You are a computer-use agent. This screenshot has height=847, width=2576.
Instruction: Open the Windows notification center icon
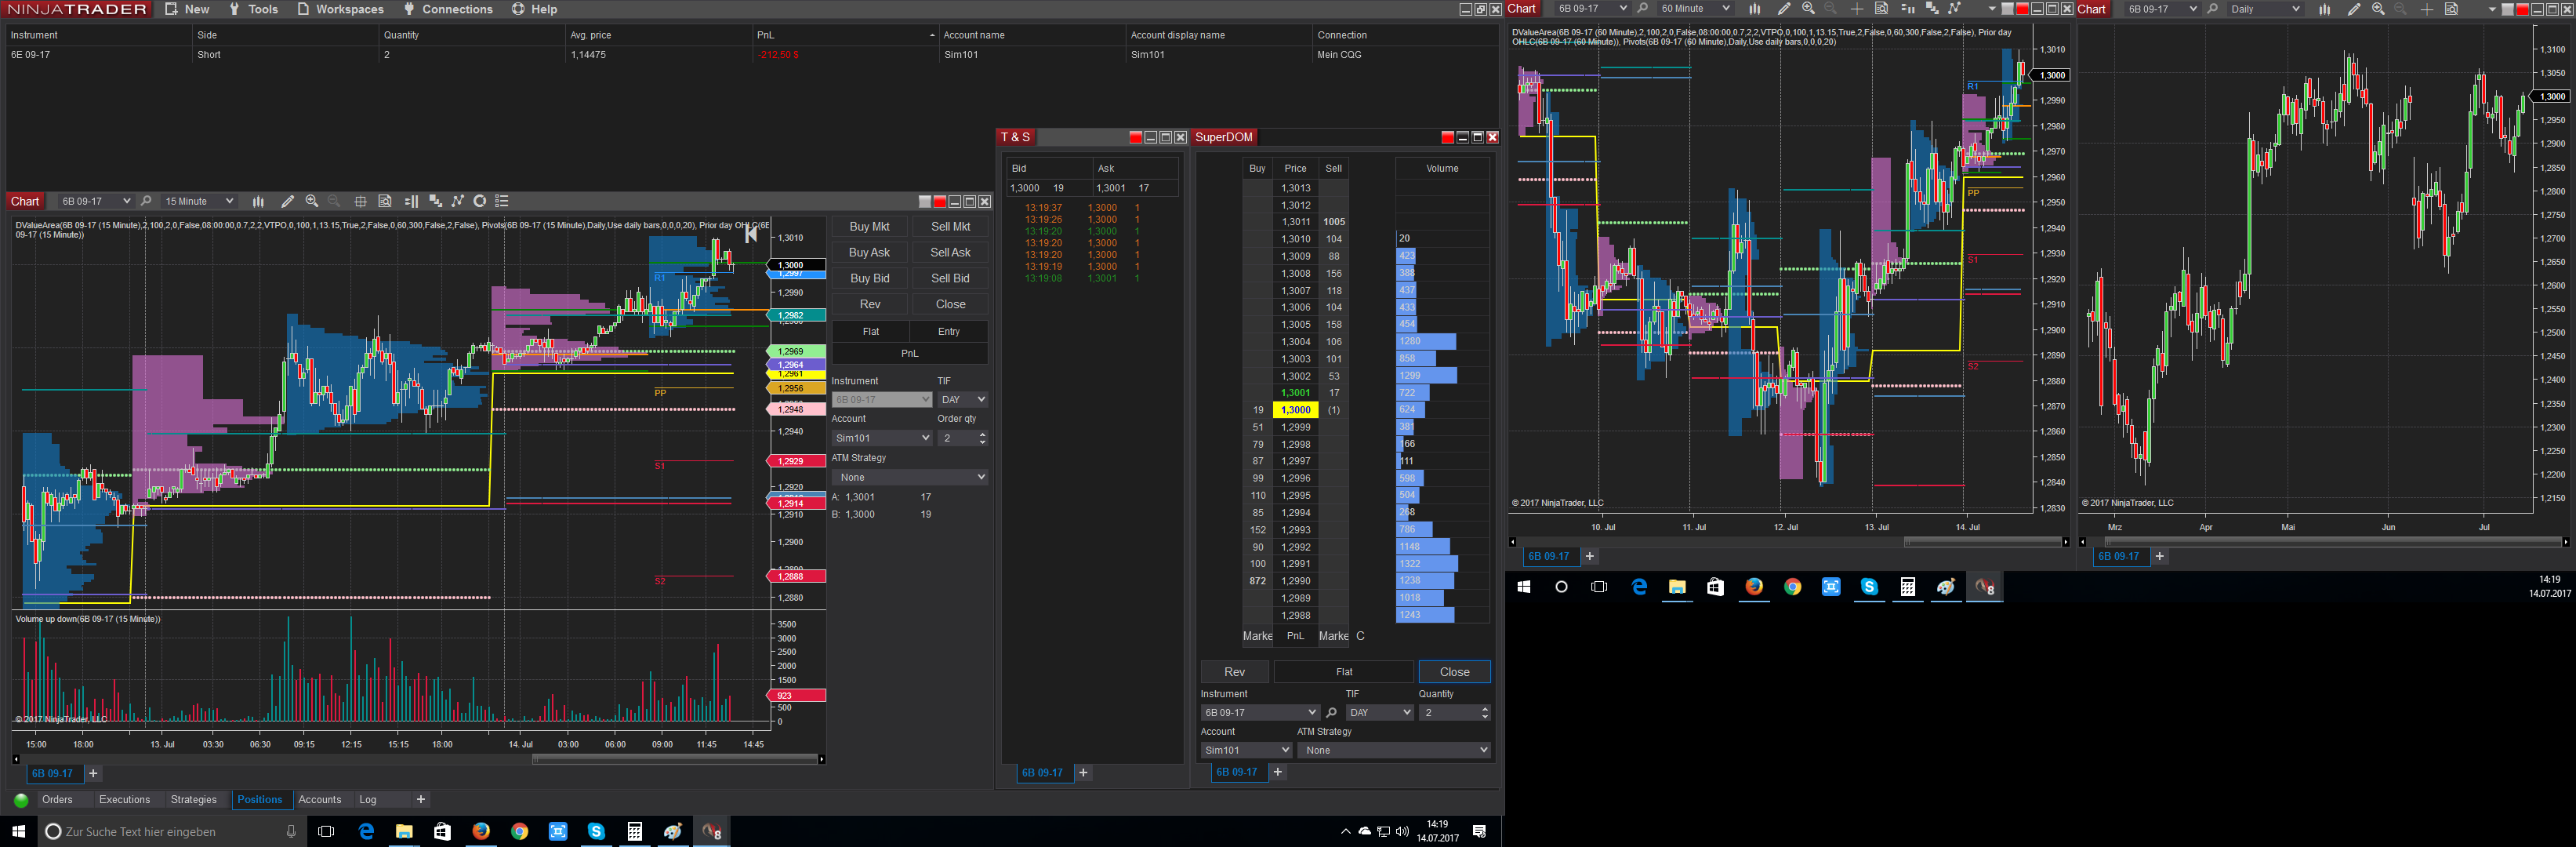(1480, 832)
